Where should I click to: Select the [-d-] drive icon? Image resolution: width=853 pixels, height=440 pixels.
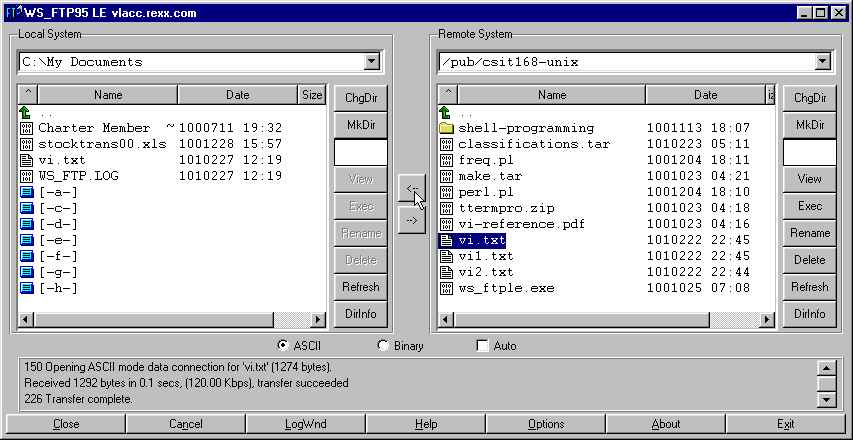point(26,224)
